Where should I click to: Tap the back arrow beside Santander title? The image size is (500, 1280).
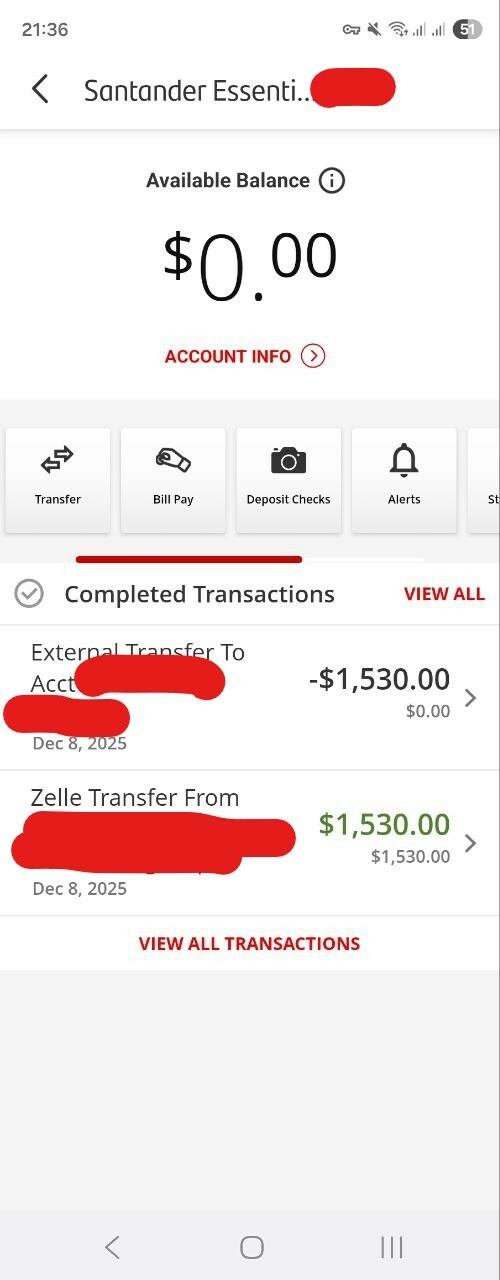coord(40,89)
